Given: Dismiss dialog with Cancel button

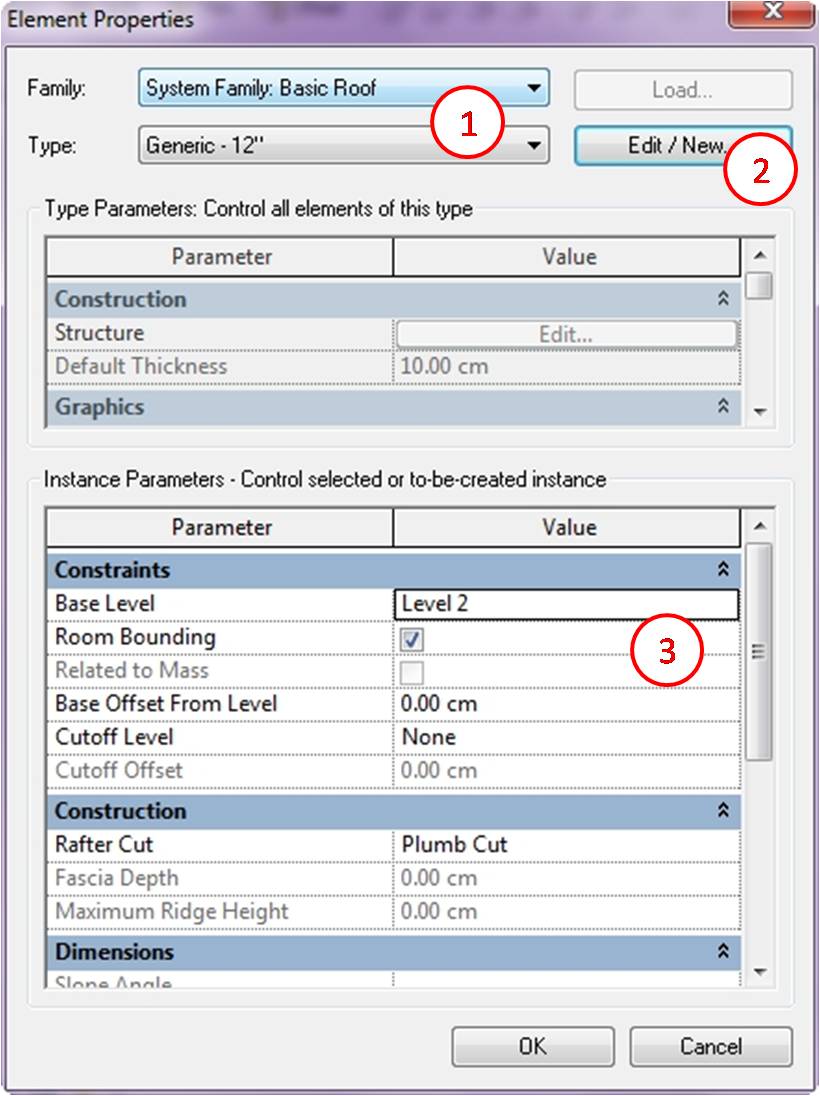Looking at the screenshot, I should [711, 1046].
